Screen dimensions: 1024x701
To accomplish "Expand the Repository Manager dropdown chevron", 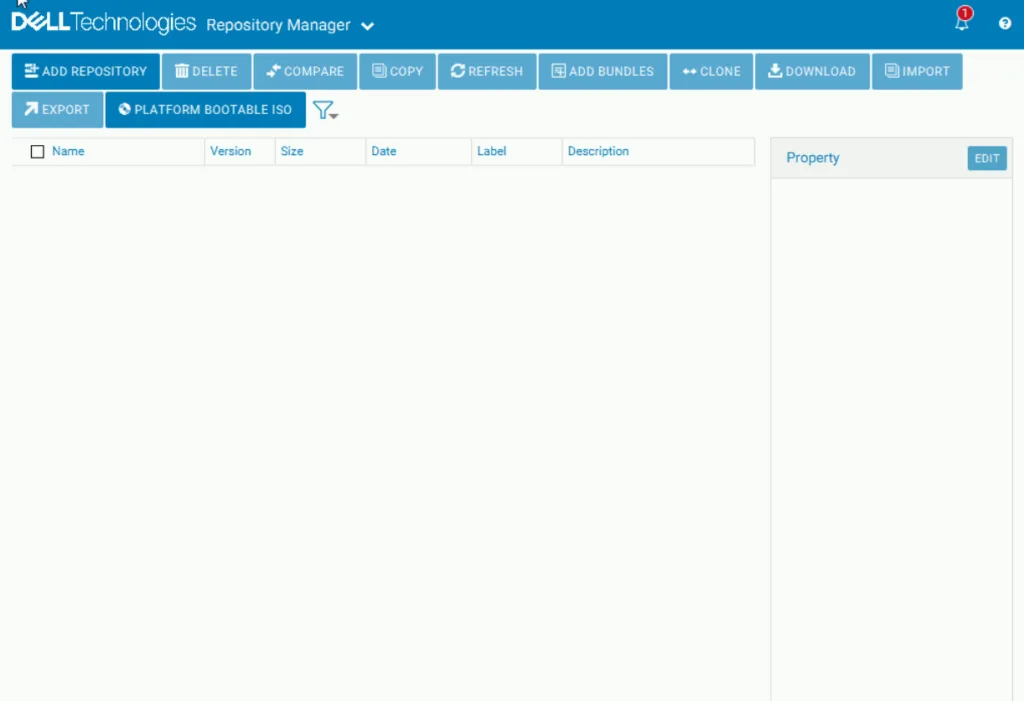I will (x=368, y=26).
